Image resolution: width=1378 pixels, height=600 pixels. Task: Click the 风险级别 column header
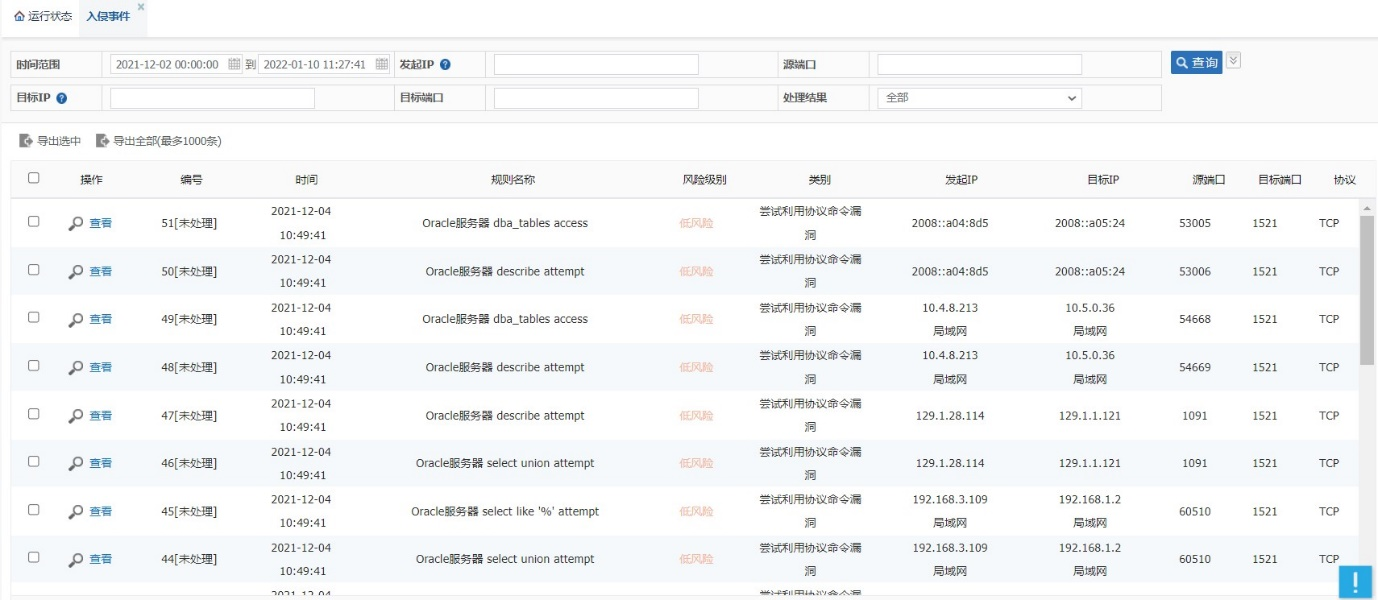pos(704,180)
